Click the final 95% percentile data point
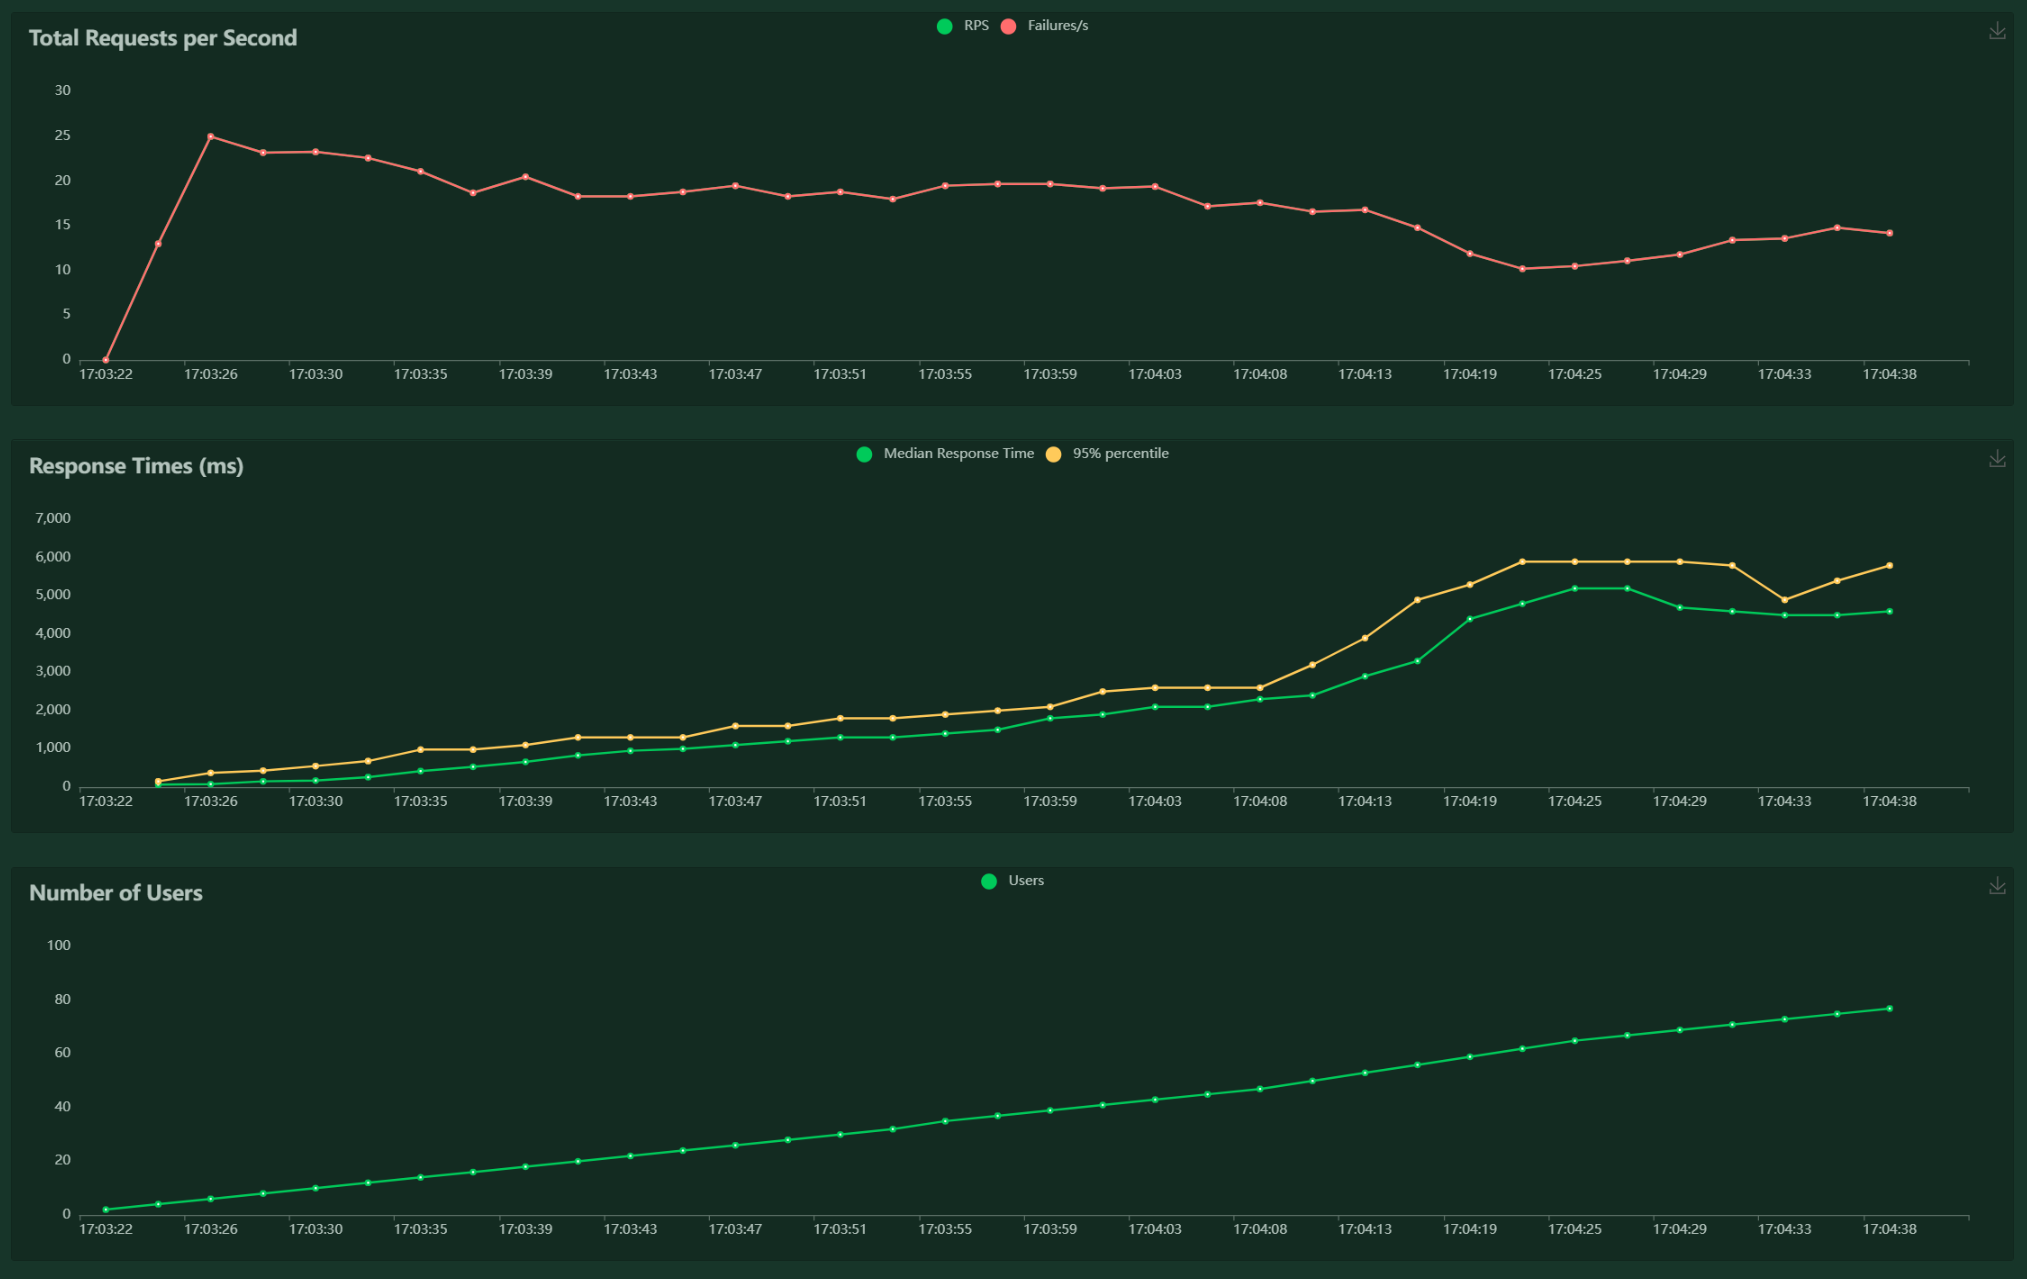 [x=1889, y=566]
